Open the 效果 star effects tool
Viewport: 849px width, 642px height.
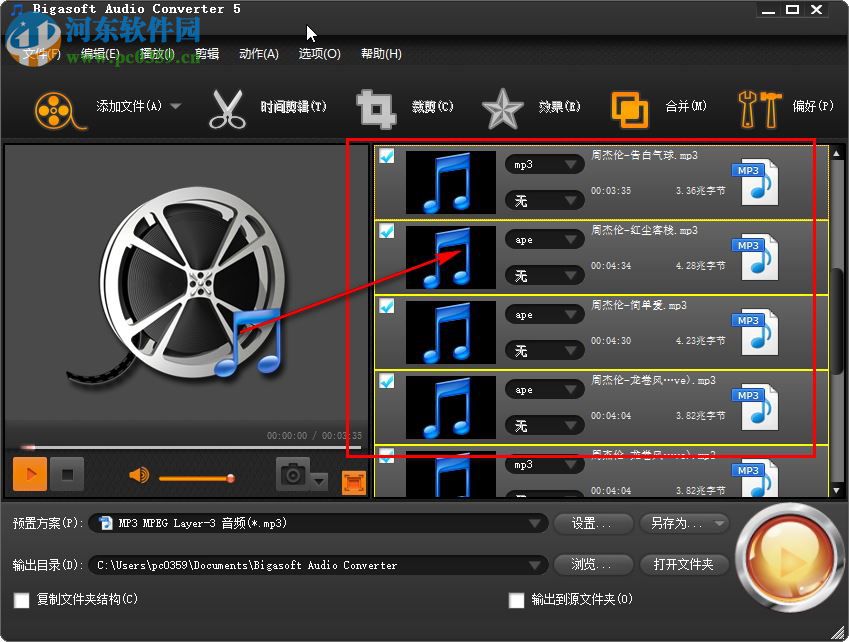pyautogui.click(x=502, y=107)
